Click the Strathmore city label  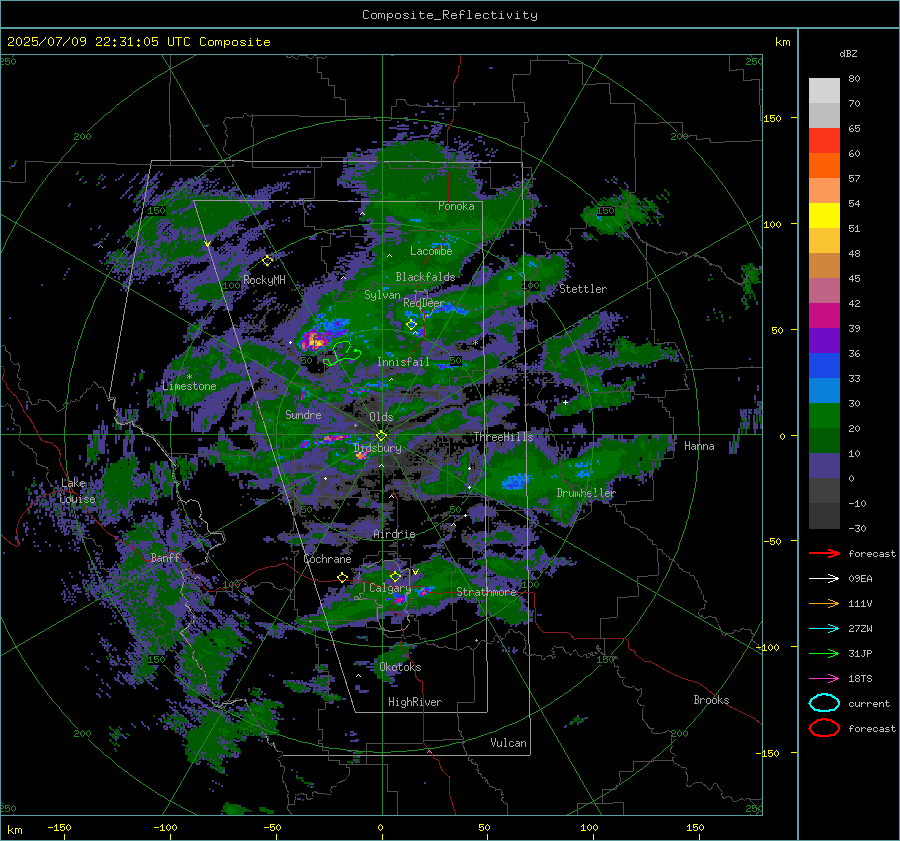[487, 592]
